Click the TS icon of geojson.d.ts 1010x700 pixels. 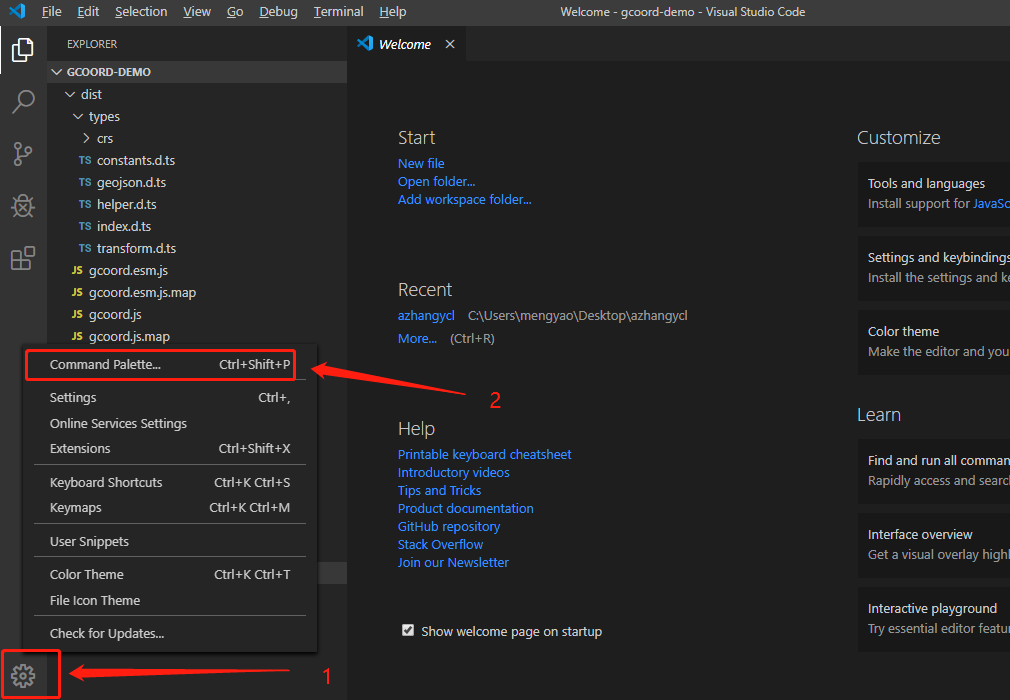[x=84, y=182]
